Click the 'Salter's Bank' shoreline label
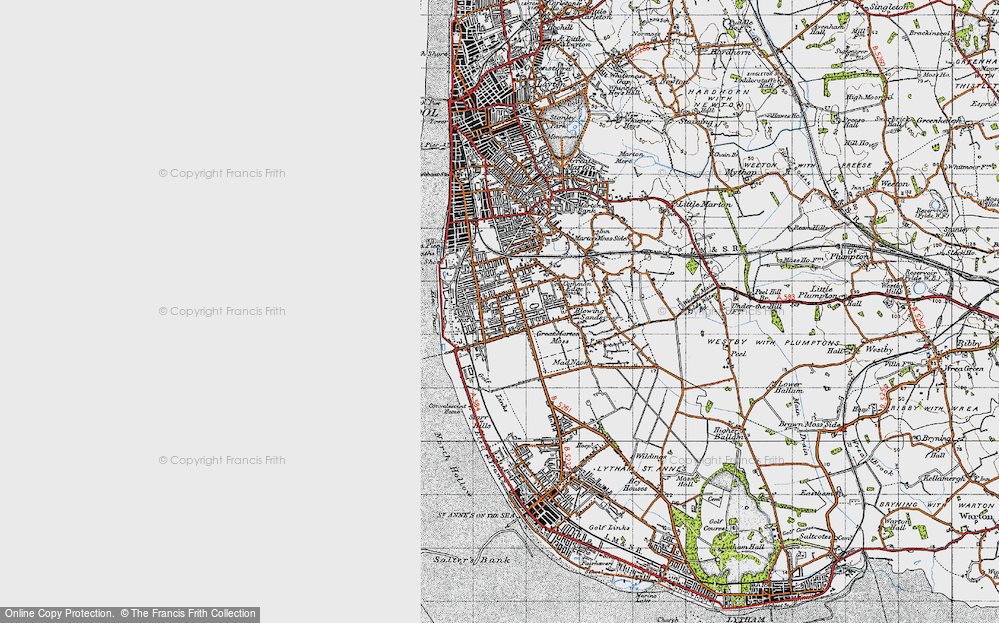Image resolution: width=999 pixels, height=623 pixels. [x=472, y=560]
